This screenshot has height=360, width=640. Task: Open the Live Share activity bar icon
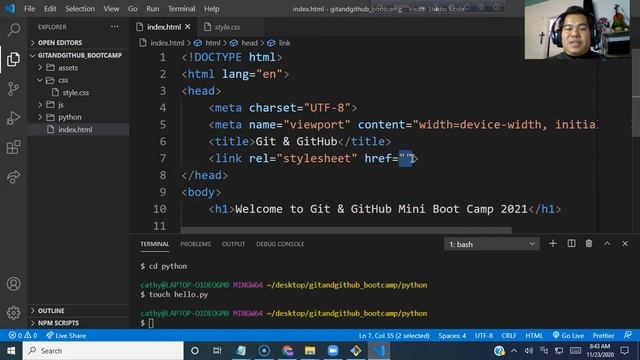pos(13,177)
